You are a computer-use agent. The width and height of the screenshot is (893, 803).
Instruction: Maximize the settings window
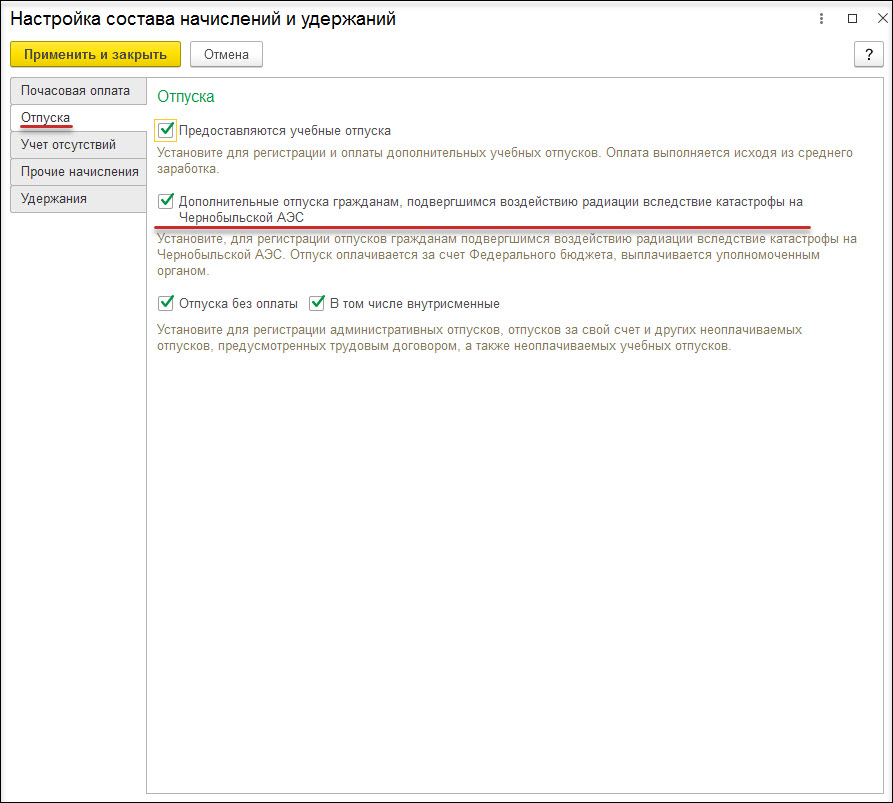[853, 18]
